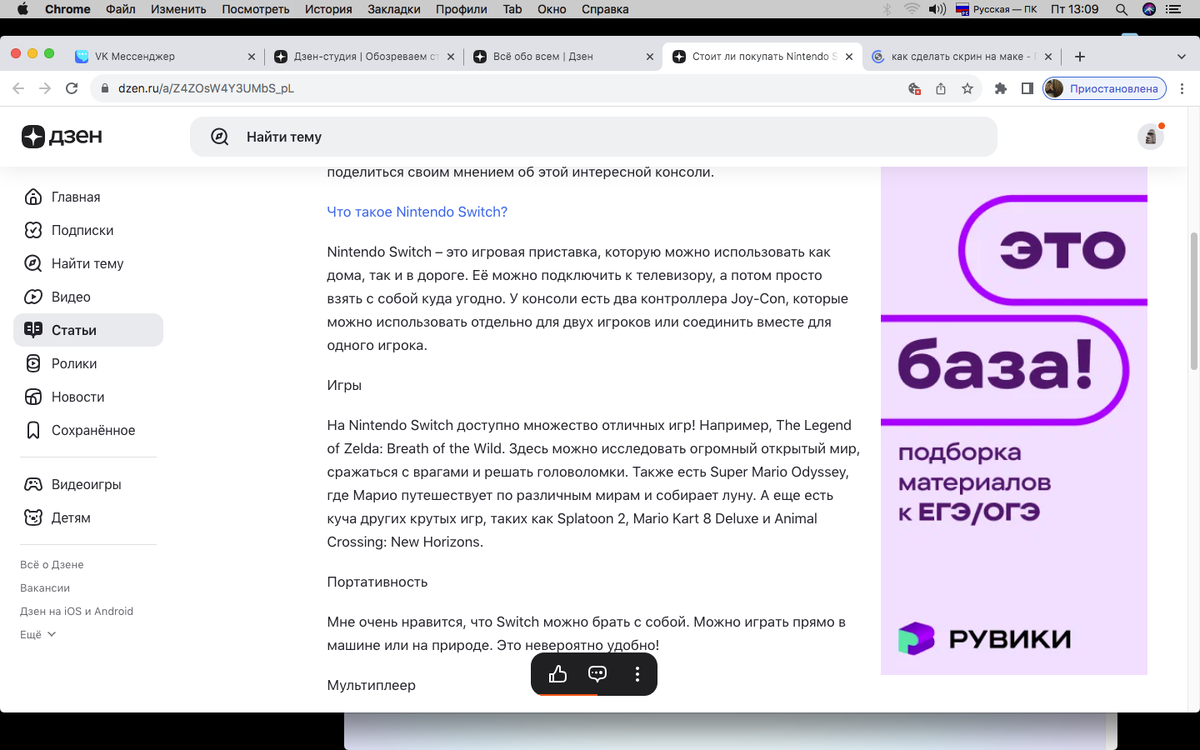
Task: Open the Файл menu
Action: coord(120,9)
